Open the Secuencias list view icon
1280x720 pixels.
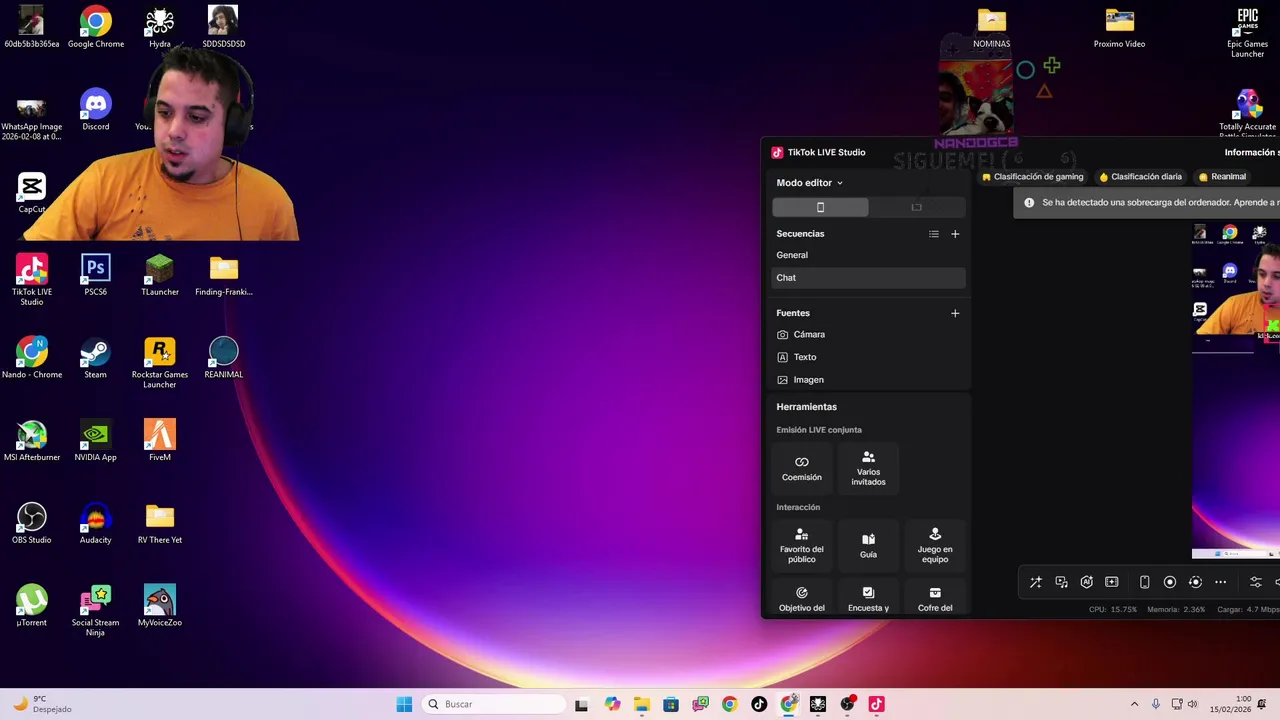pos(934,234)
